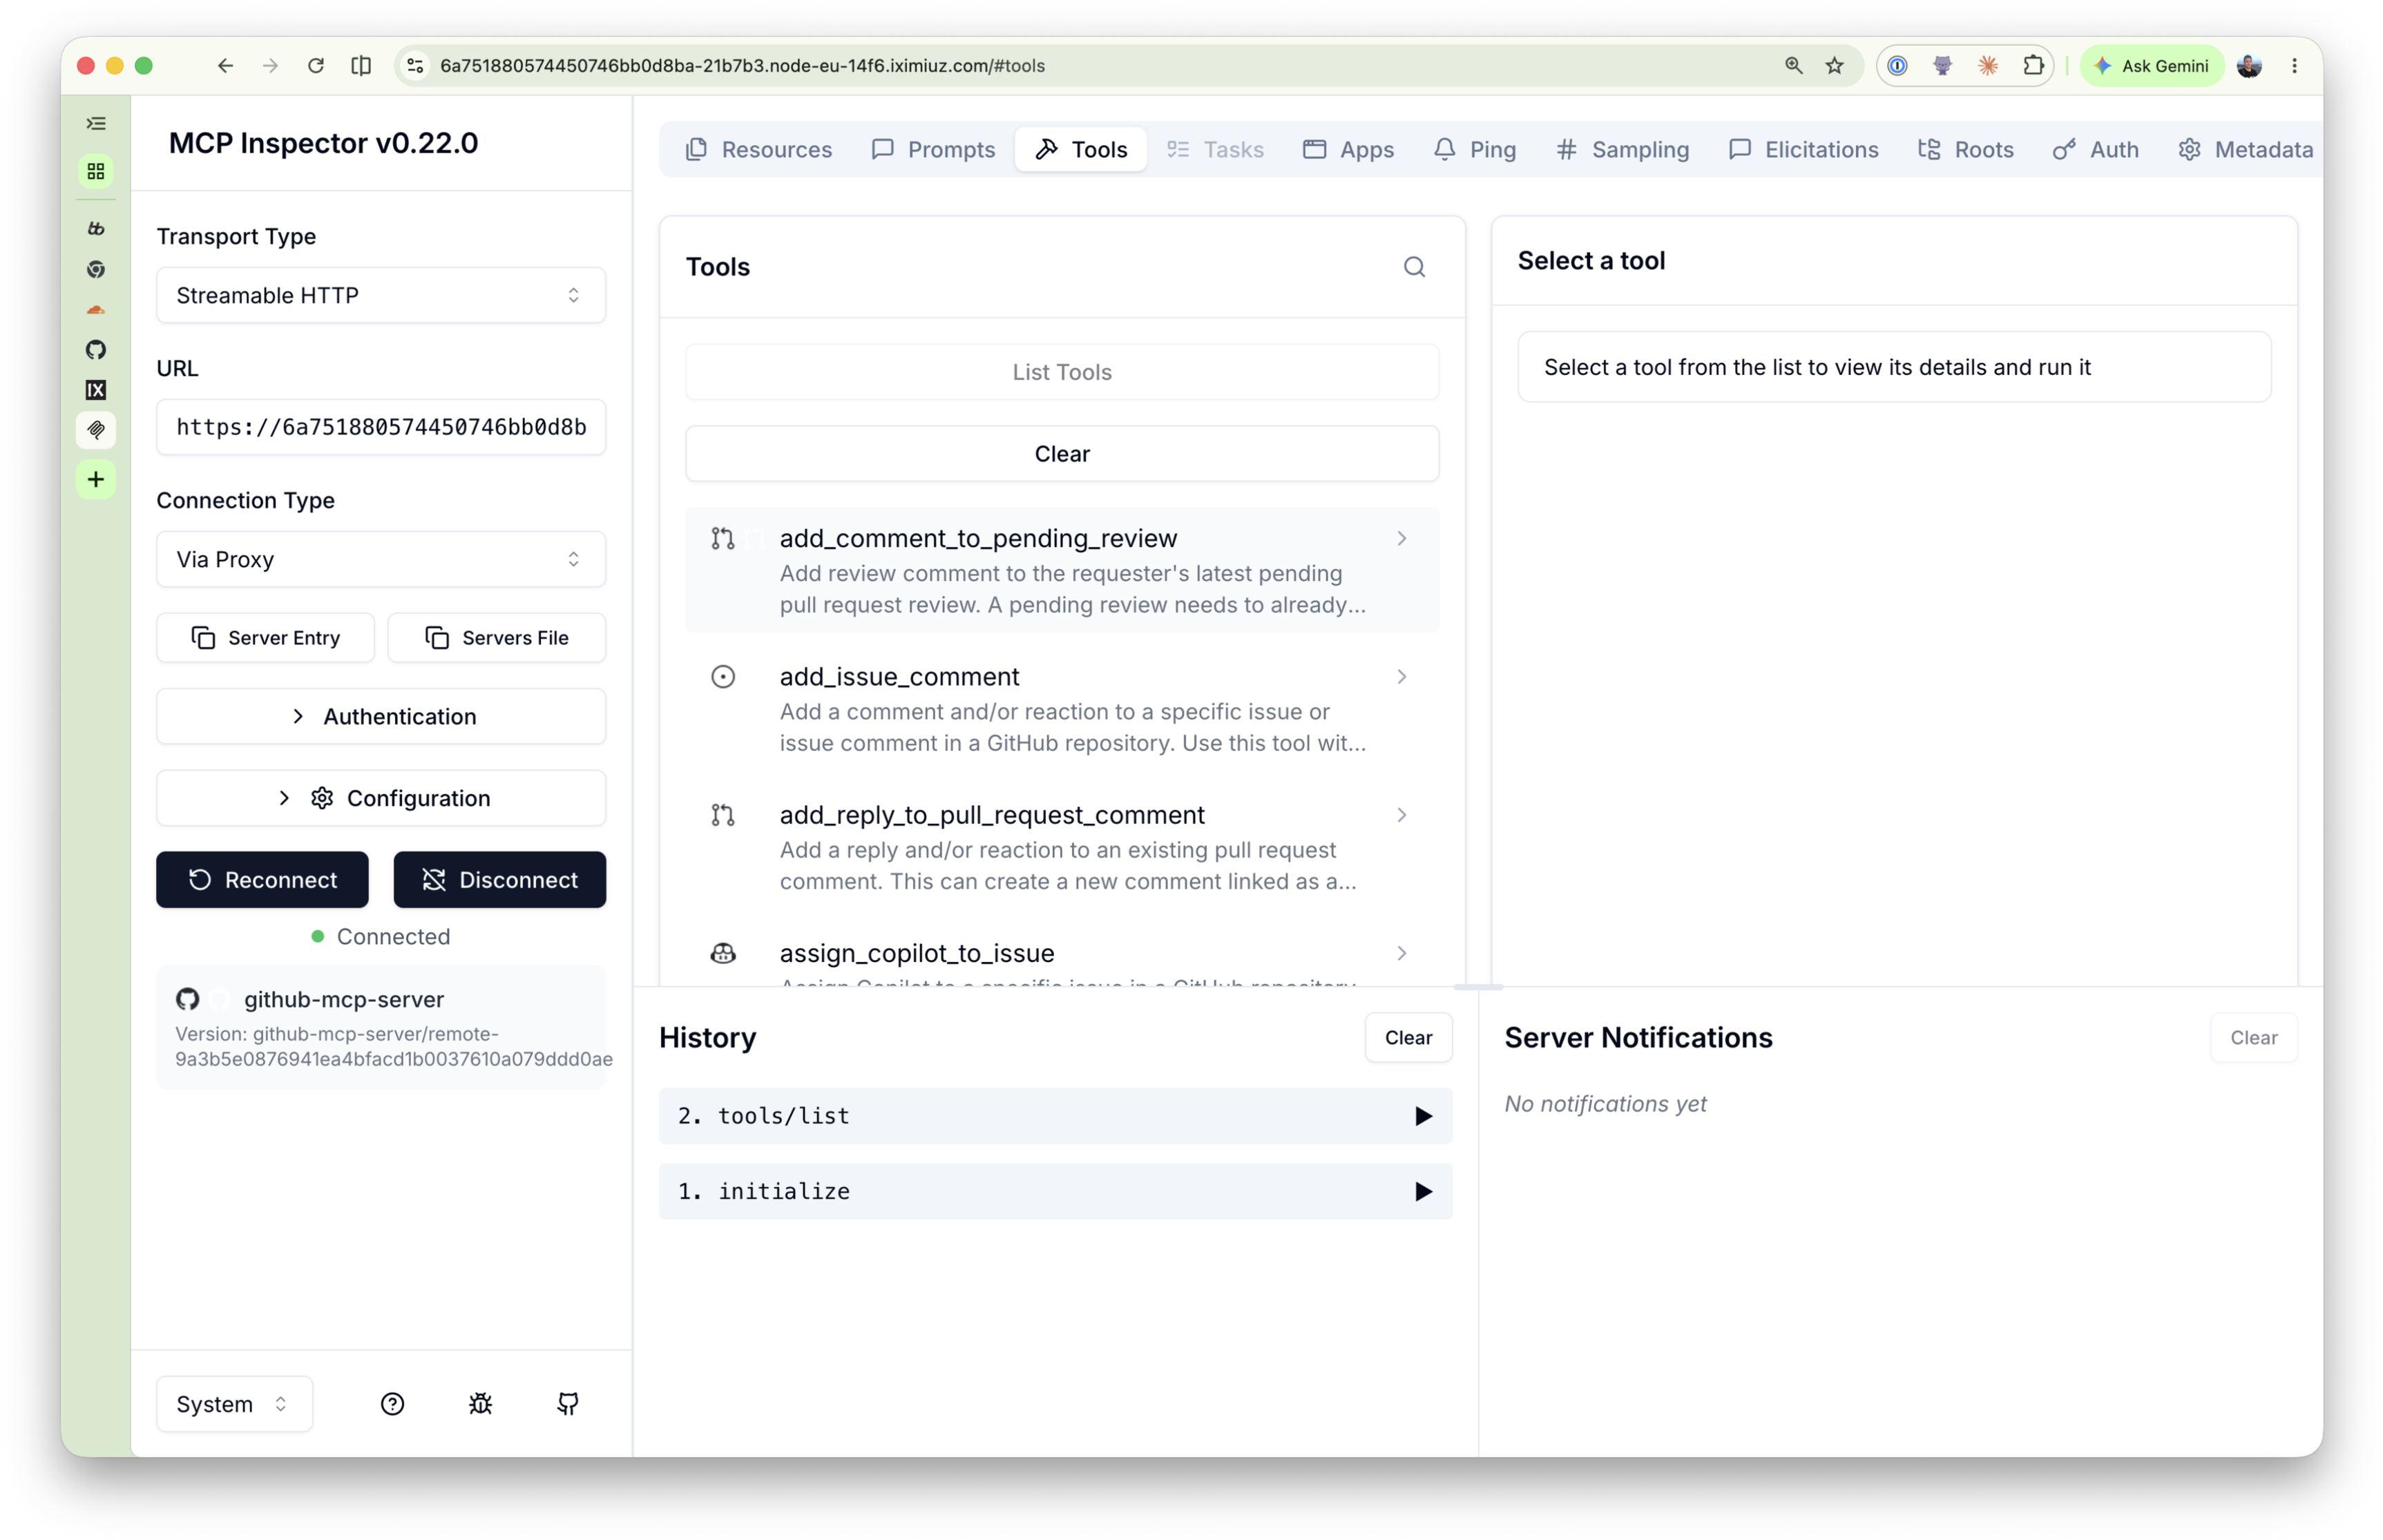Image resolution: width=2383 pixels, height=1540 pixels.
Task: Open the Chrome three-dot menu
Action: pyautogui.click(x=2295, y=66)
